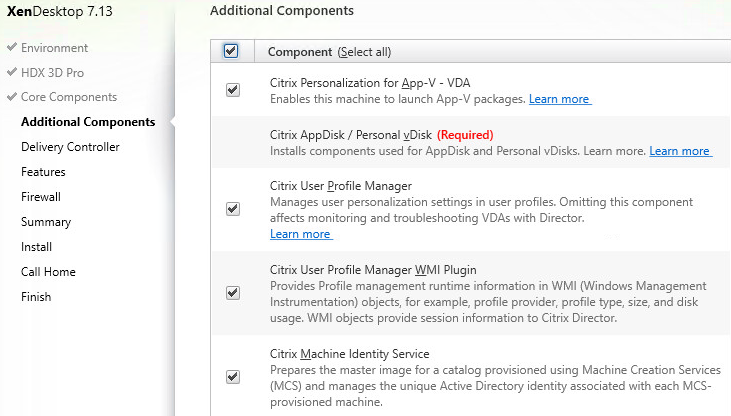The height and width of the screenshot is (416, 731).
Task: Click the Citrix User Profile Manager WMI Plugin title
Action: 373,270
